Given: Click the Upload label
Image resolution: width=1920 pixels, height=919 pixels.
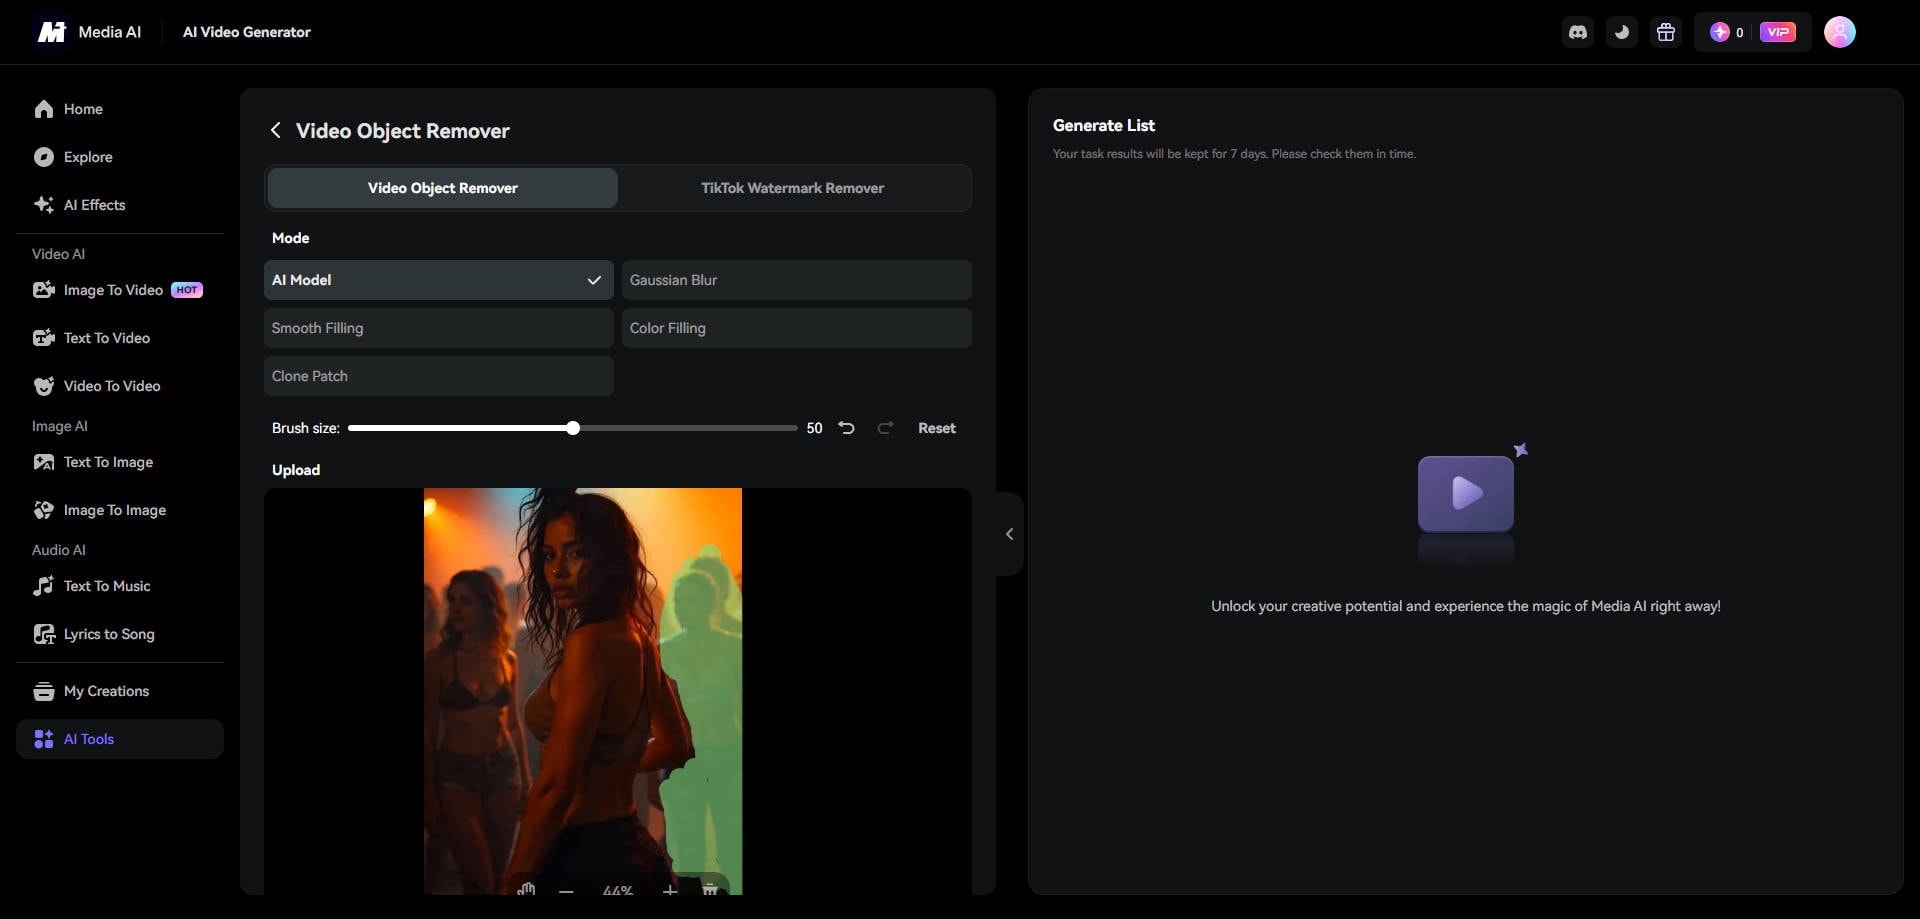Looking at the screenshot, I should click(296, 470).
